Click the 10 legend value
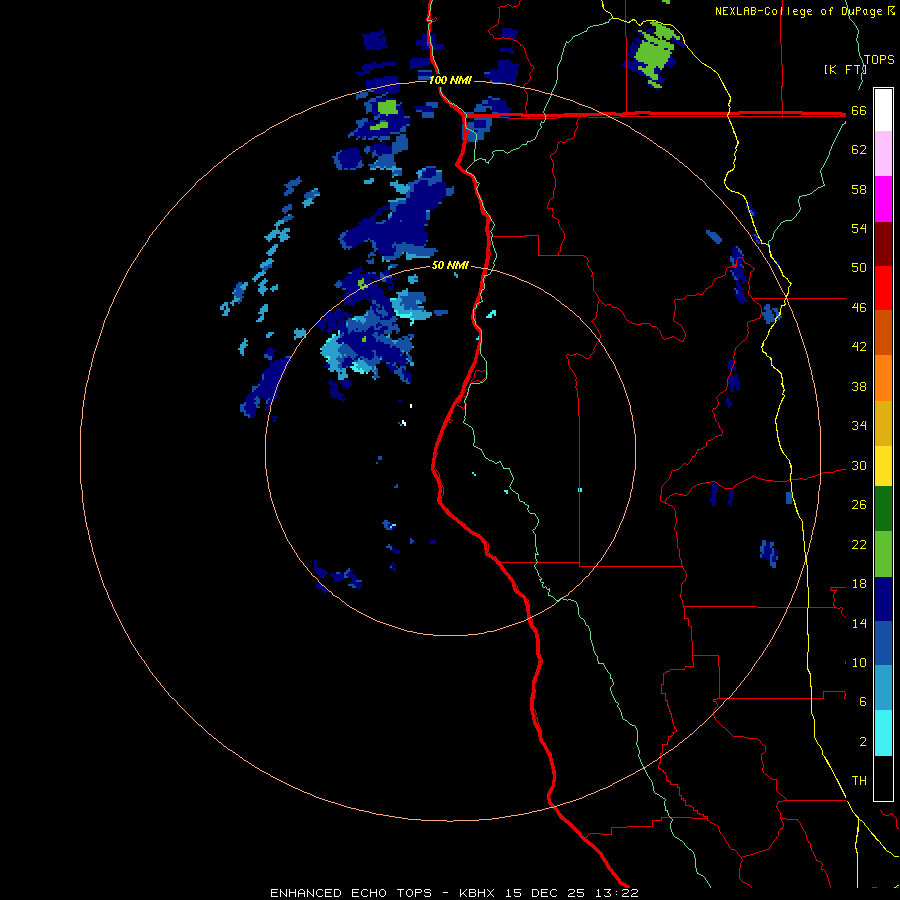 point(859,662)
